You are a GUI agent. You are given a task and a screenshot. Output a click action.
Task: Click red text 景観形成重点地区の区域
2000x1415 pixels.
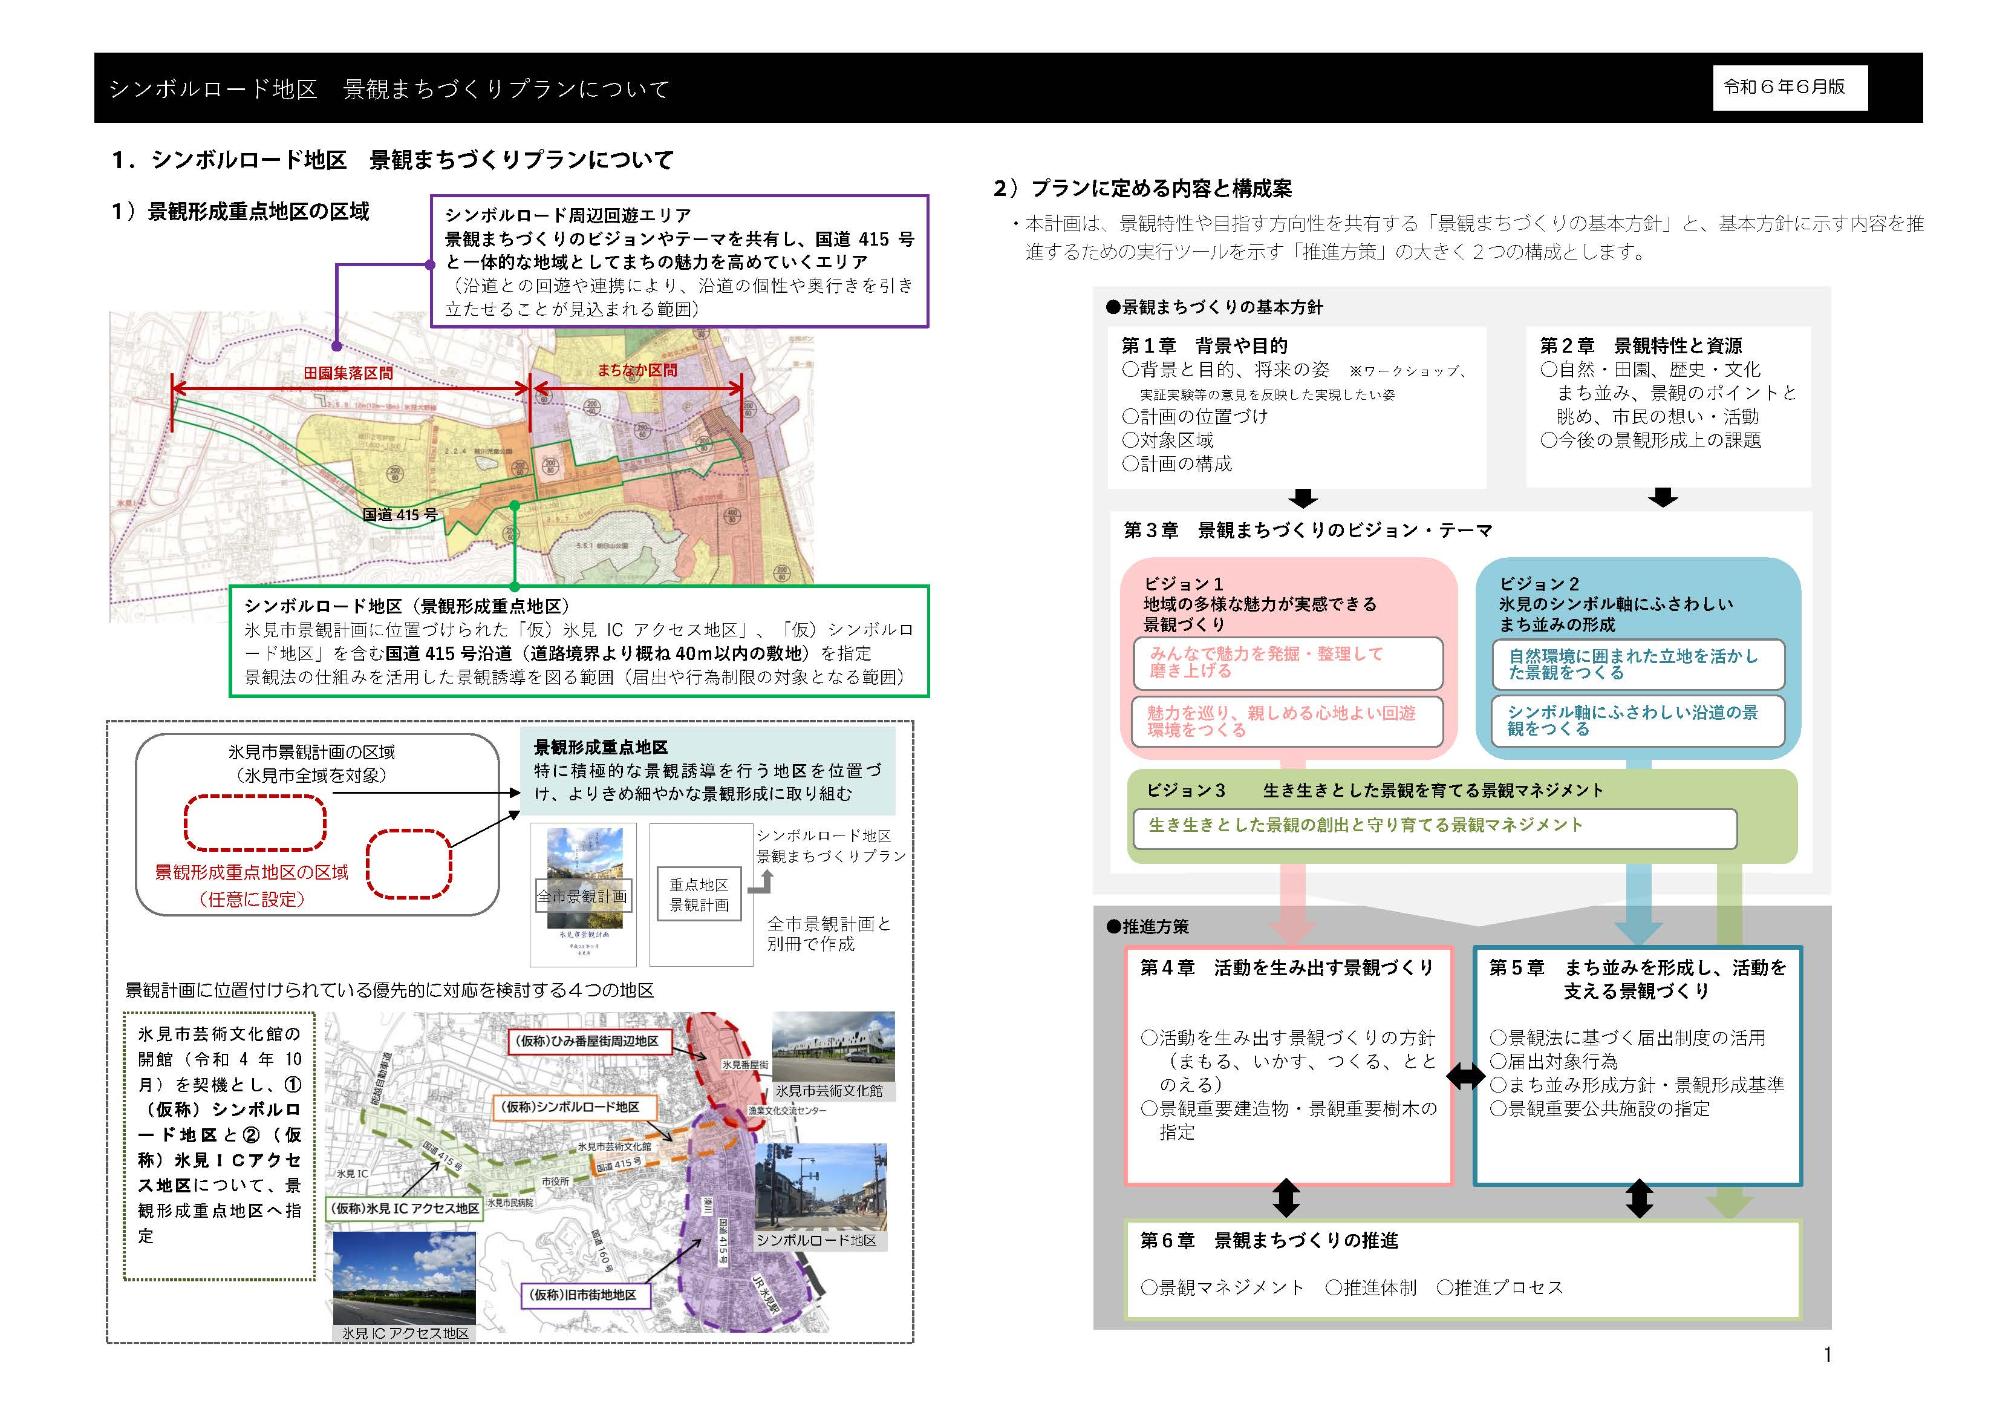tap(252, 872)
